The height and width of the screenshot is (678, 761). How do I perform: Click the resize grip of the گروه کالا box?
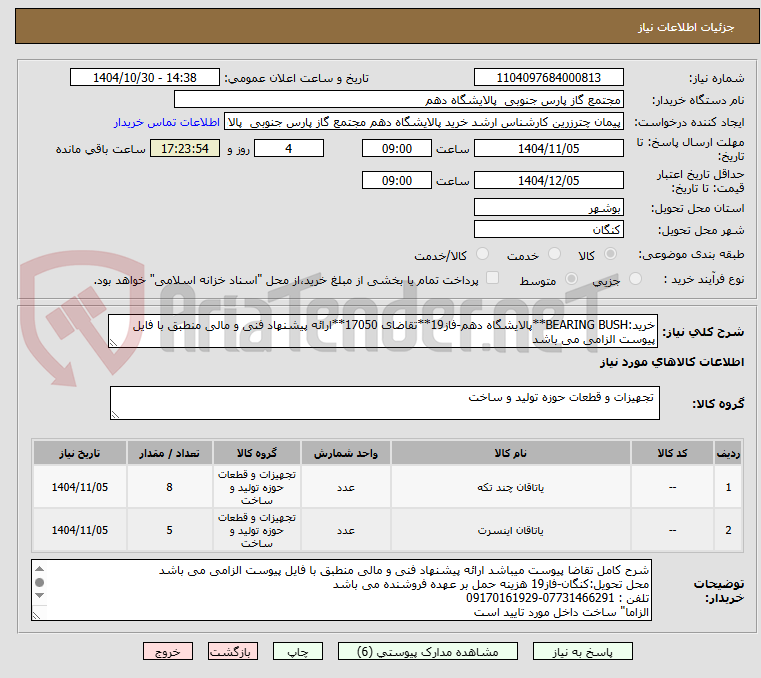point(115,414)
